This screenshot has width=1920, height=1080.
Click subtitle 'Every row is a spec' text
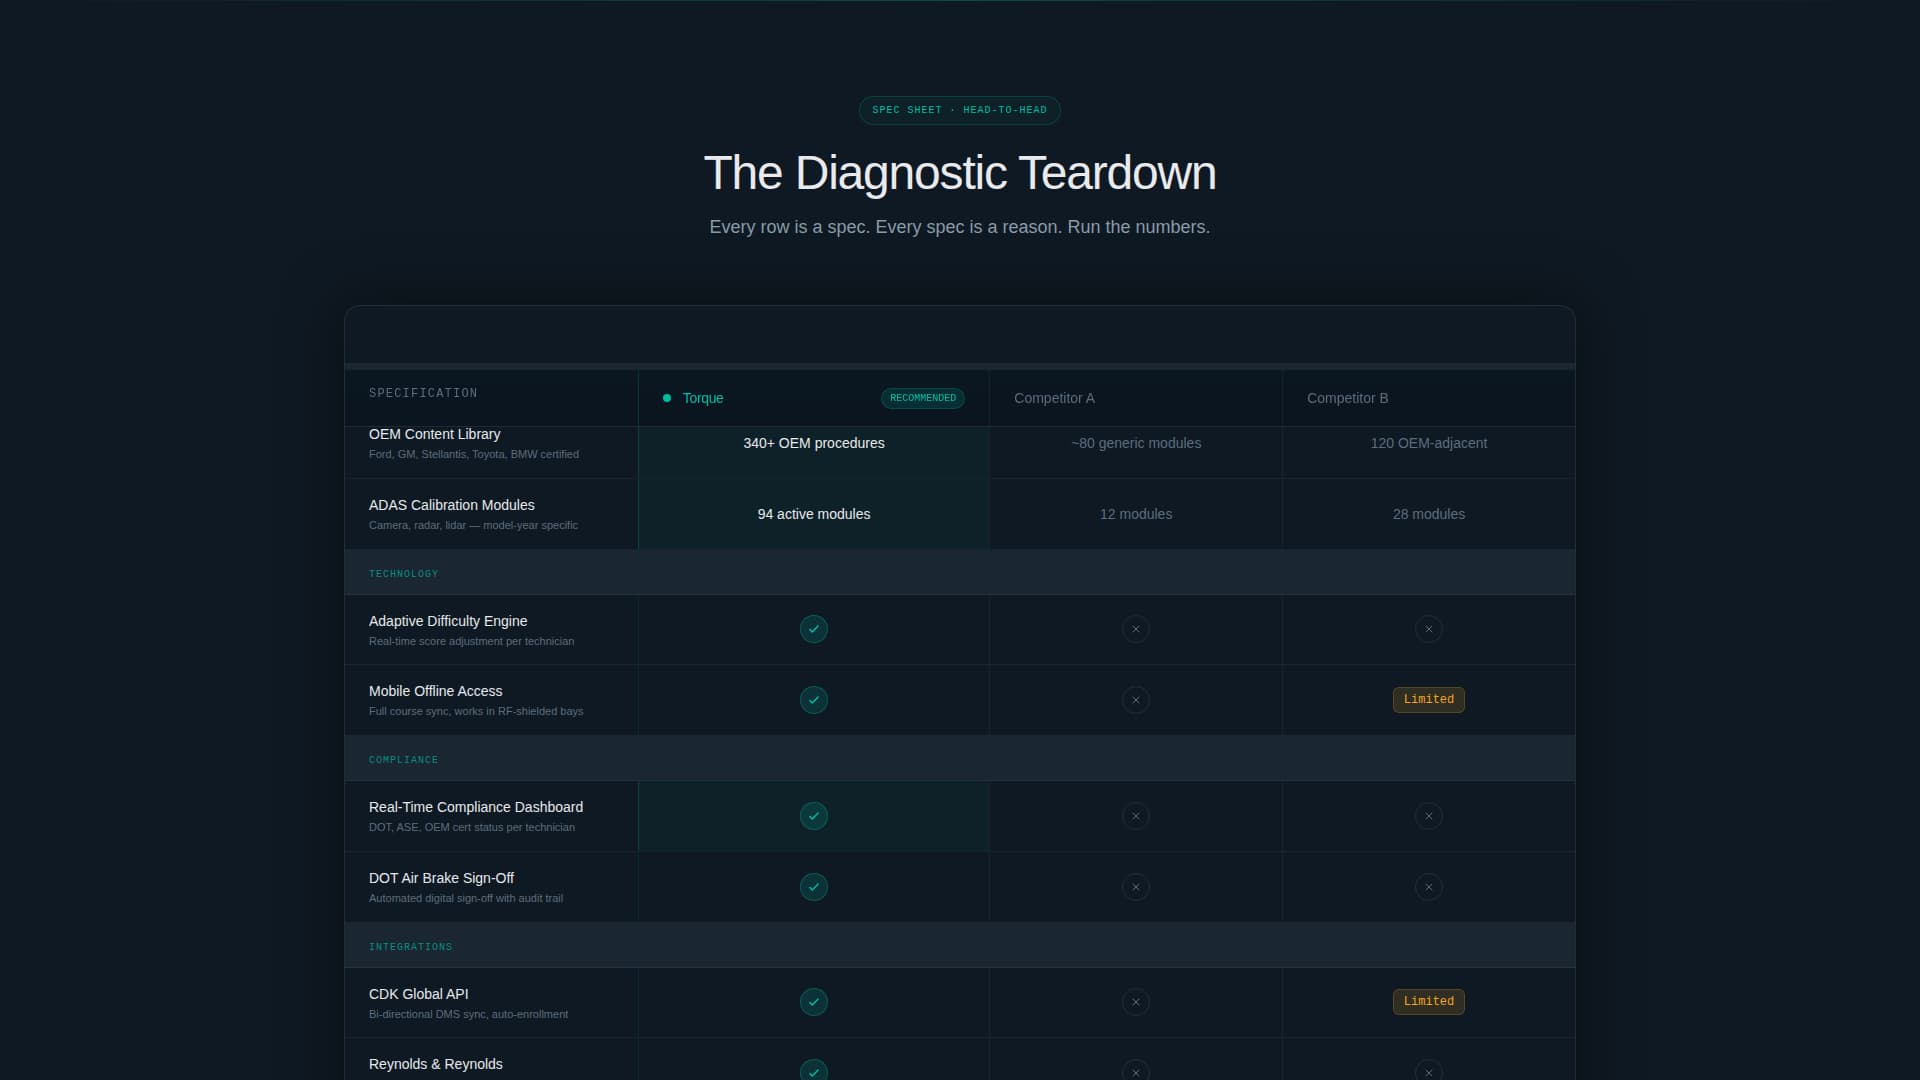[x=960, y=227]
